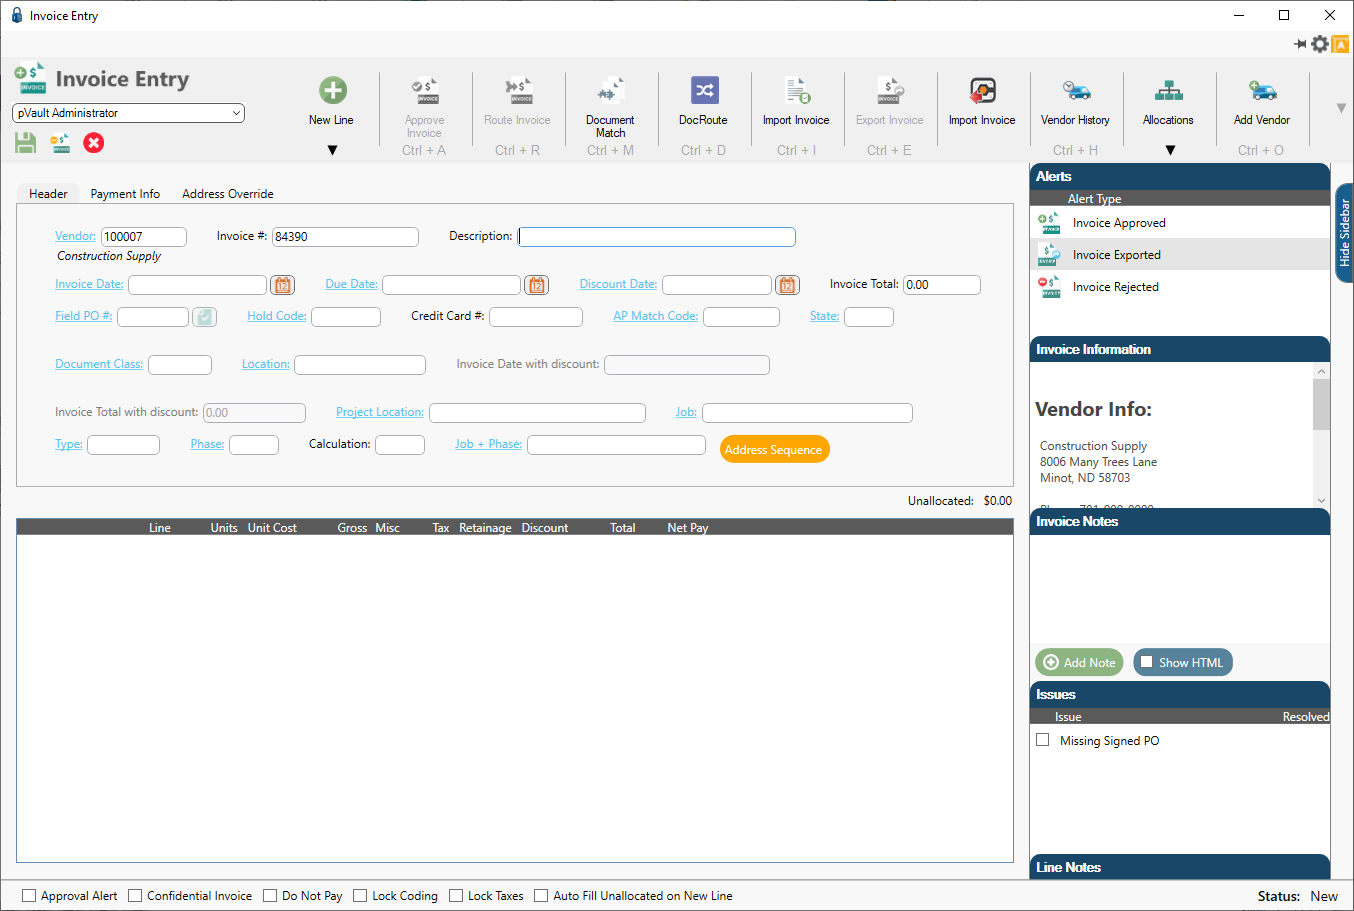
Task: Check the Lock Taxes checkbox
Action: click(x=456, y=896)
